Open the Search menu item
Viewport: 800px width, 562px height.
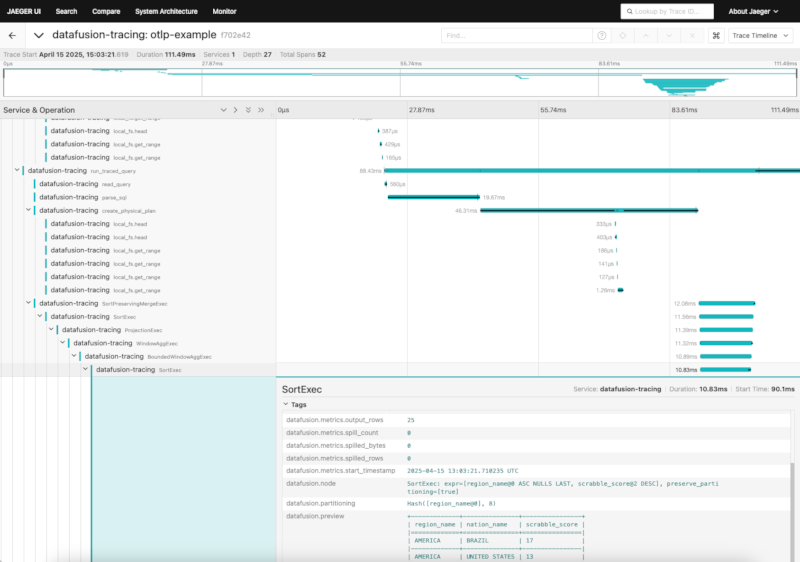point(66,11)
